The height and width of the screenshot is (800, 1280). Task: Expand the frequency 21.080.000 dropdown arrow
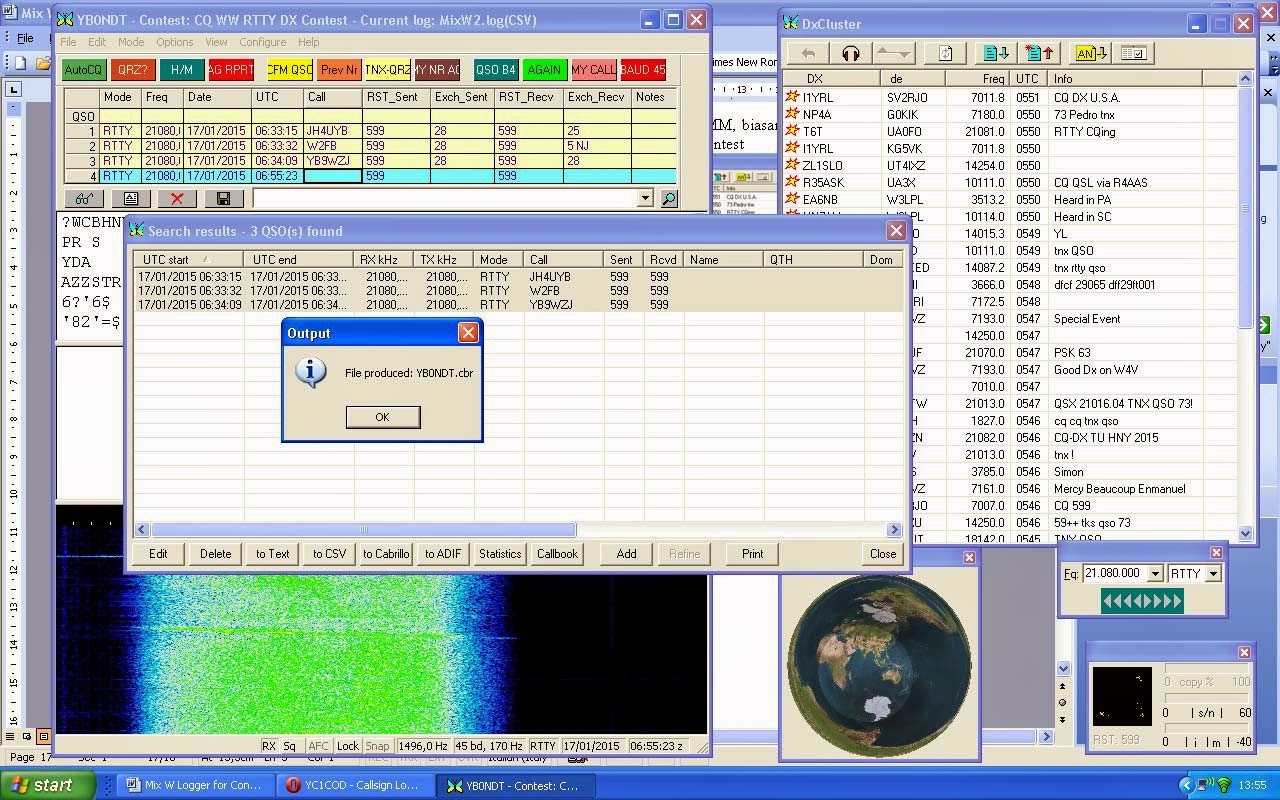point(1155,574)
